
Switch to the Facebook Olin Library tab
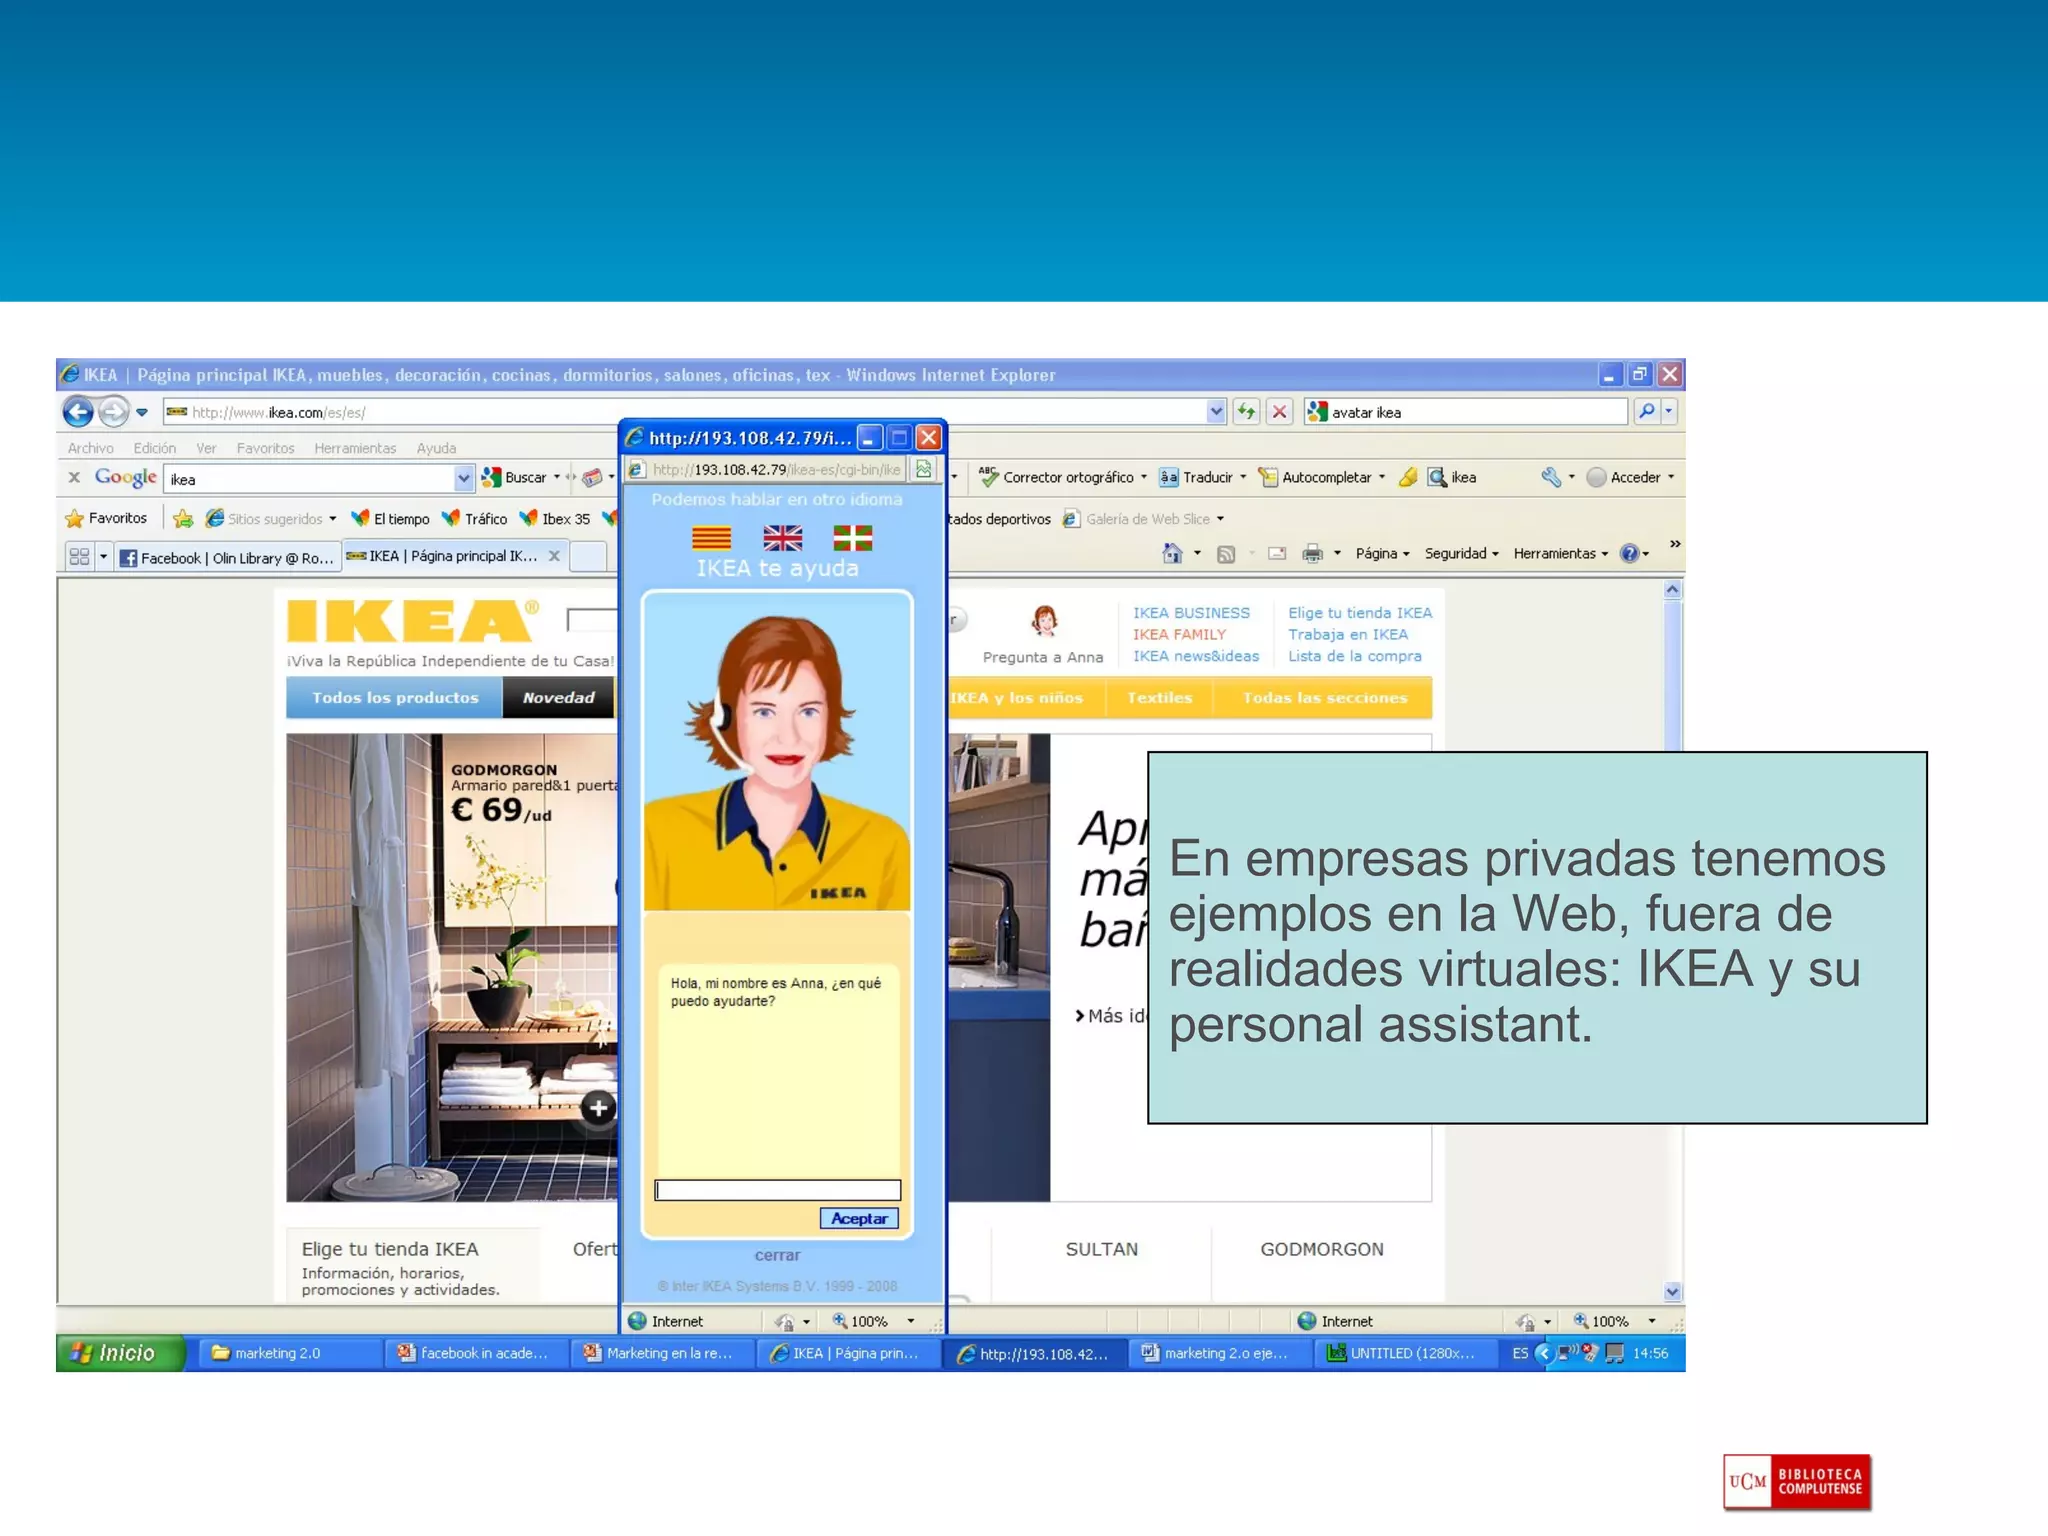pyautogui.click(x=228, y=557)
